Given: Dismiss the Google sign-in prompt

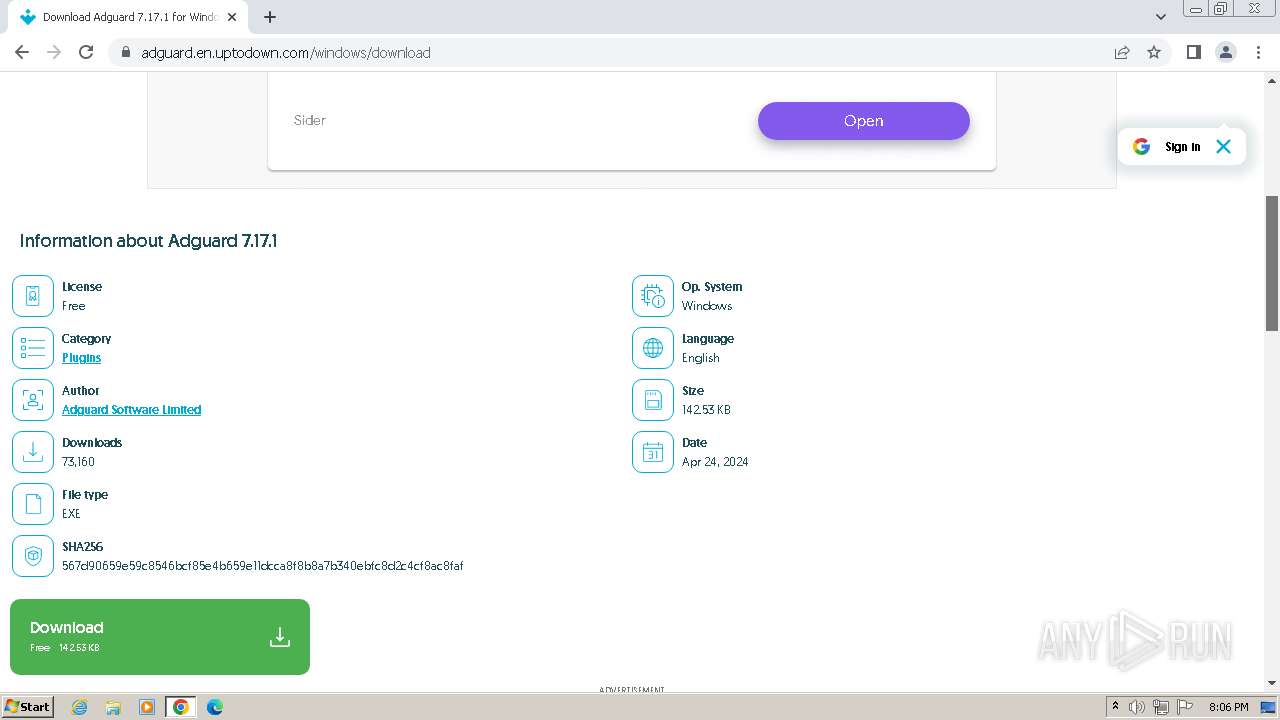Looking at the screenshot, I should tap(1223, 146).
